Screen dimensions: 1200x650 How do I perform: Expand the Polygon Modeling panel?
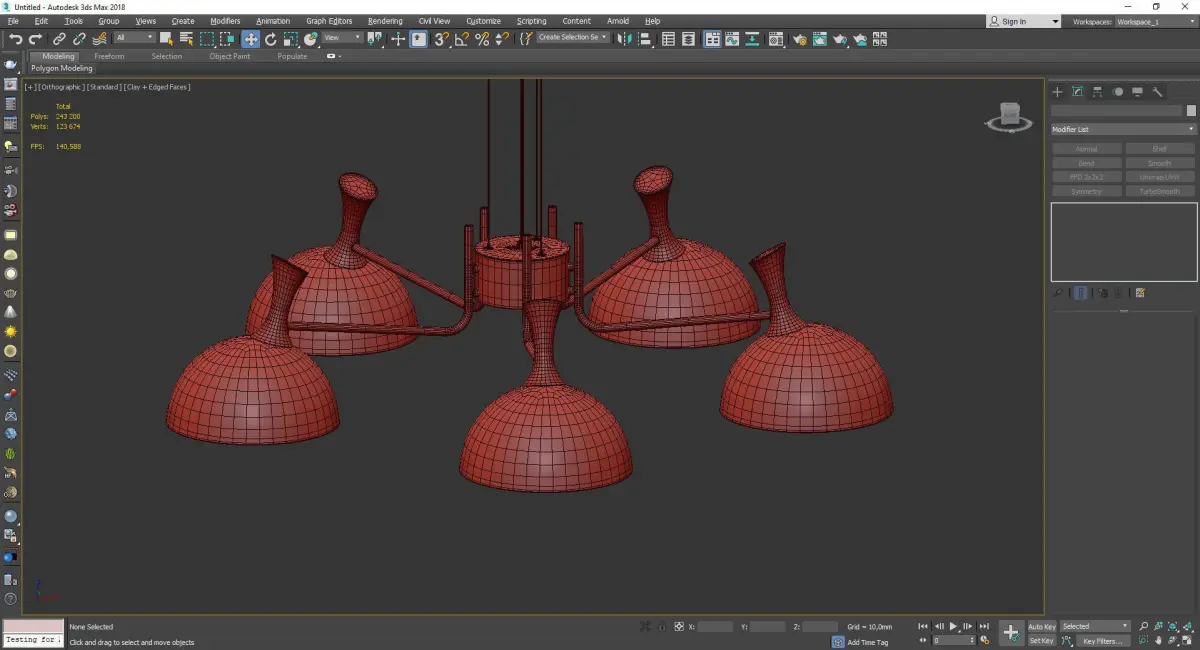(x=61, y=69)
